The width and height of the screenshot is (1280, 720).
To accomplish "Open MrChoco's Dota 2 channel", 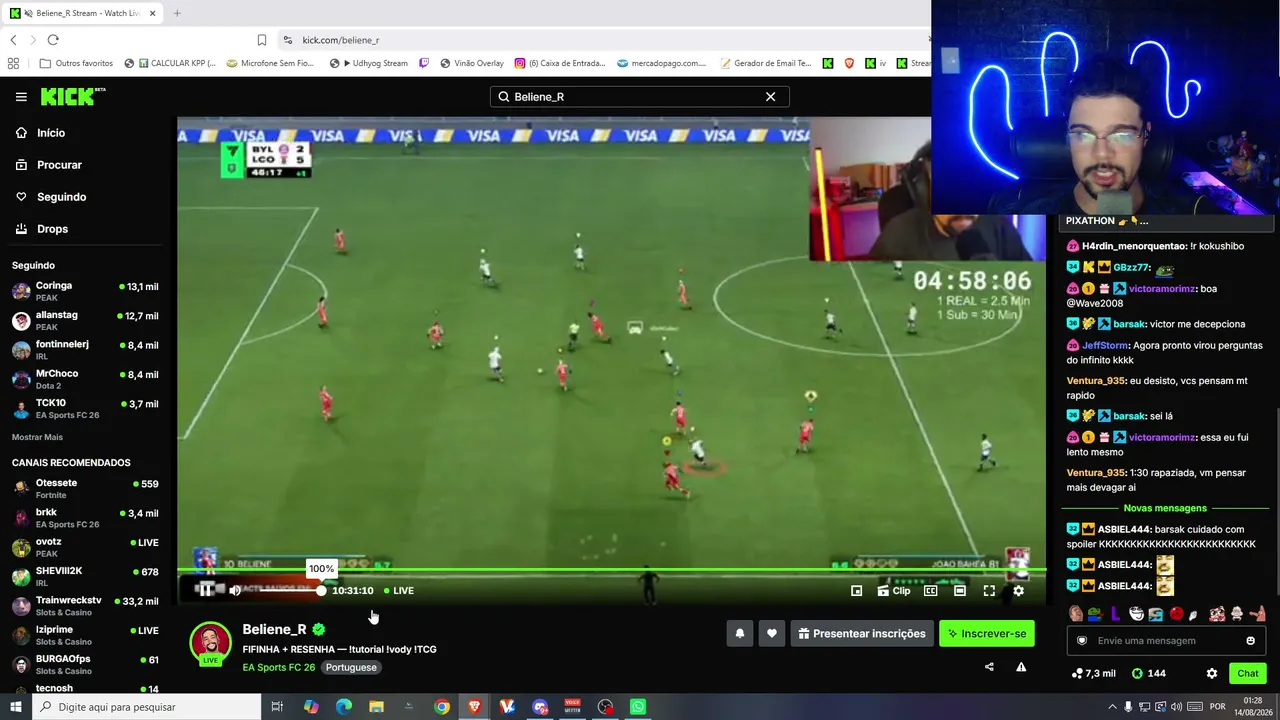I will pyautogui.click(x=85, y=379).
